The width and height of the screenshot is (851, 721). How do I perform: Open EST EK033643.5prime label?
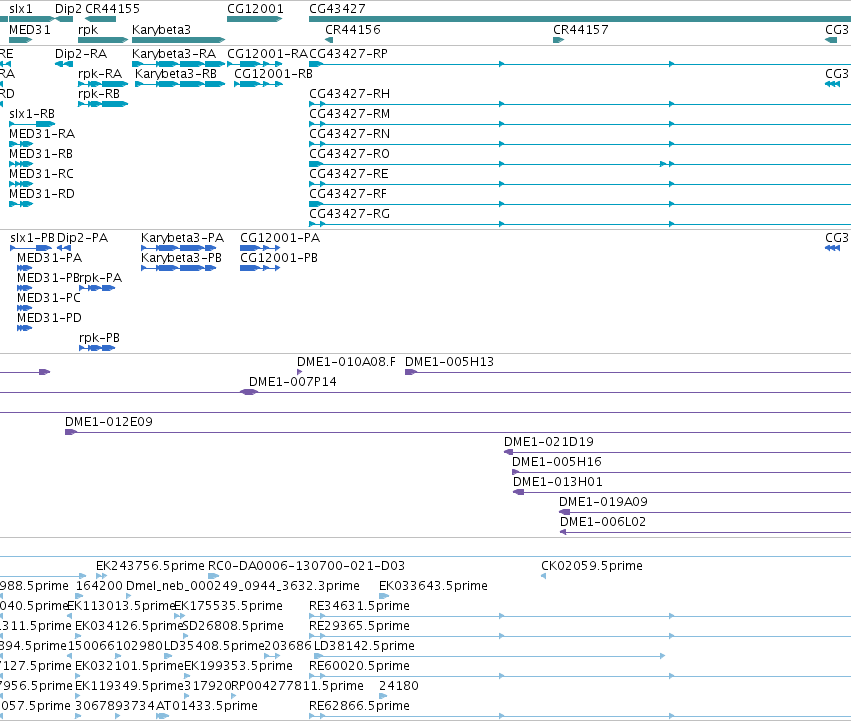coord(433,586)
